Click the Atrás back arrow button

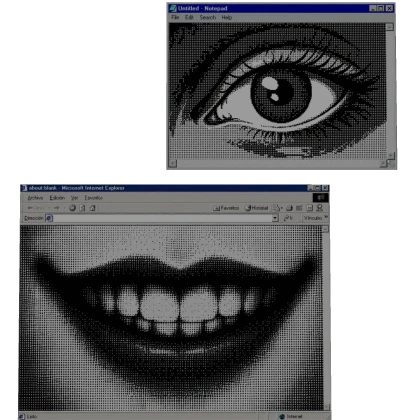(36, 208)
